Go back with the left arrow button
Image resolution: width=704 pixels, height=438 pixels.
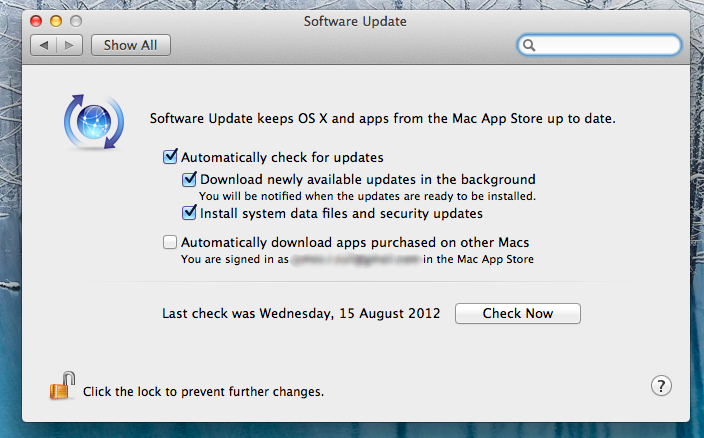click(x=44, y=45)
